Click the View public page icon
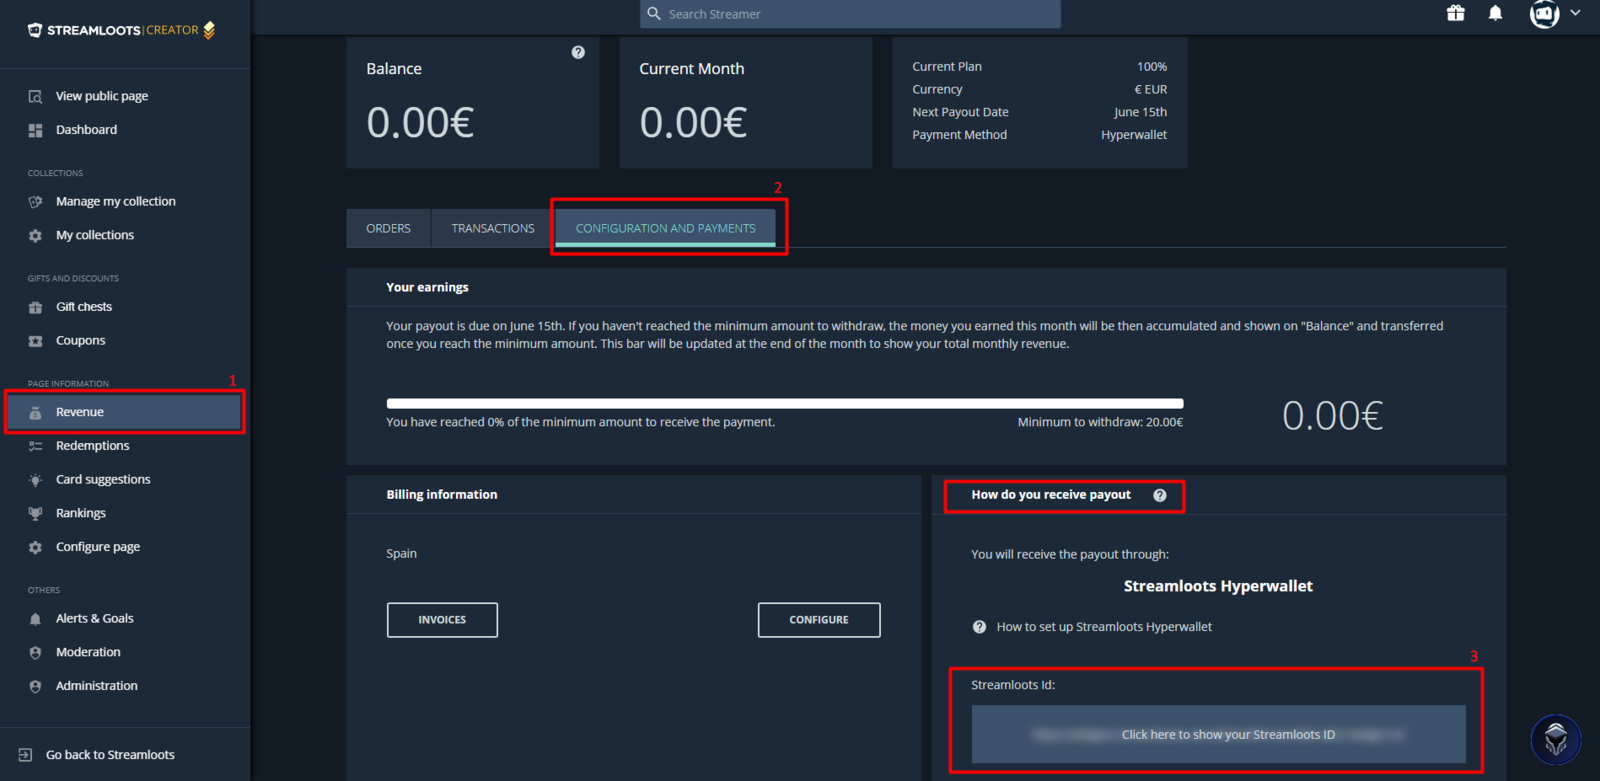Screen dimensions: 1600x781 (35, 97)
